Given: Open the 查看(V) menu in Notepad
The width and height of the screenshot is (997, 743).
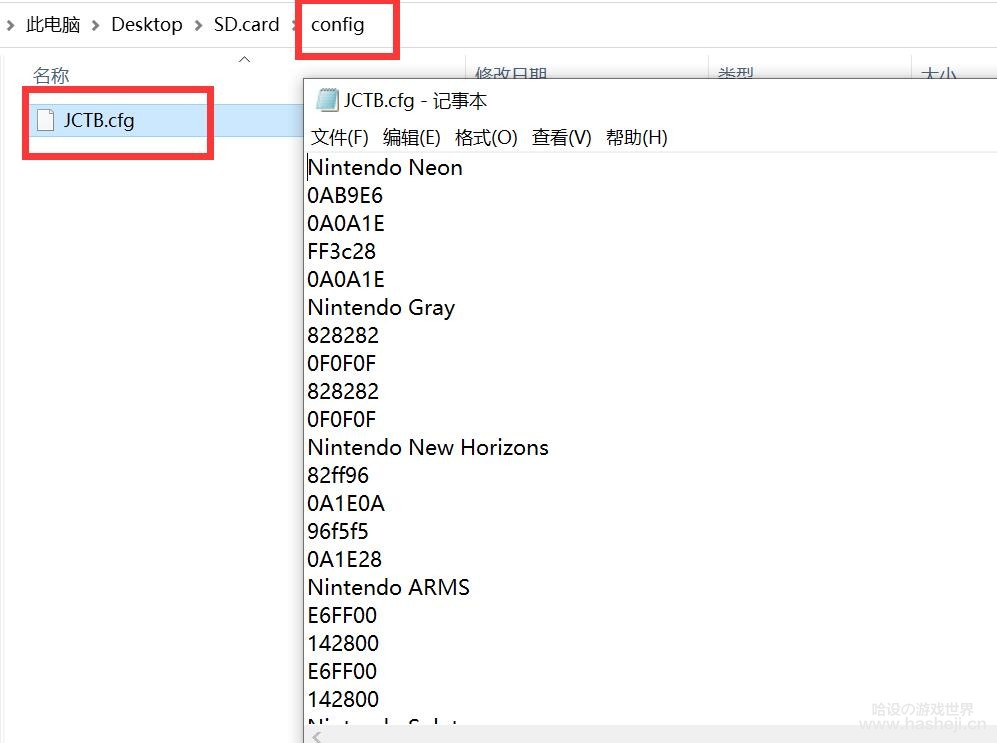Looking at the screenshot, I should (561, 137).
